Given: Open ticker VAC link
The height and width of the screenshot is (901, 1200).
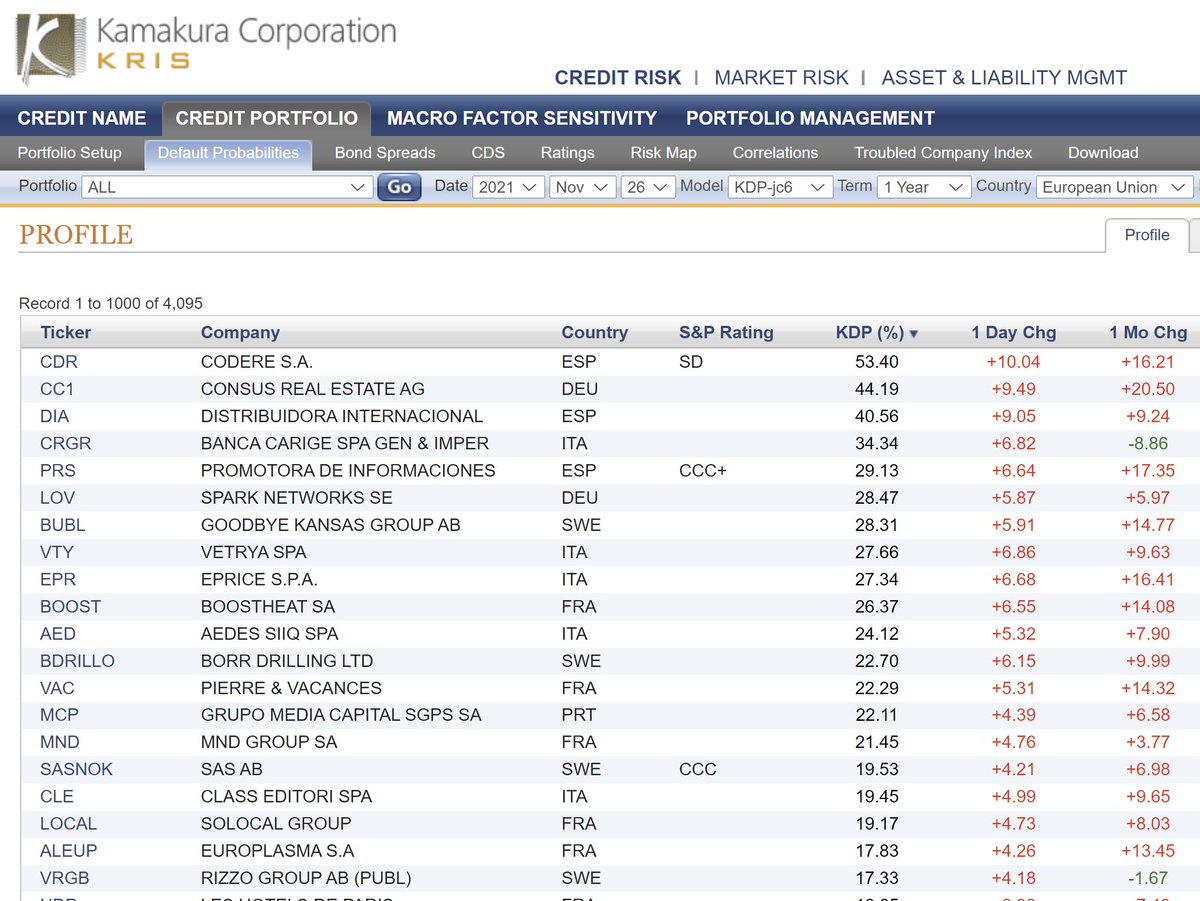Looking at the screenshot, I should [57, 687].
